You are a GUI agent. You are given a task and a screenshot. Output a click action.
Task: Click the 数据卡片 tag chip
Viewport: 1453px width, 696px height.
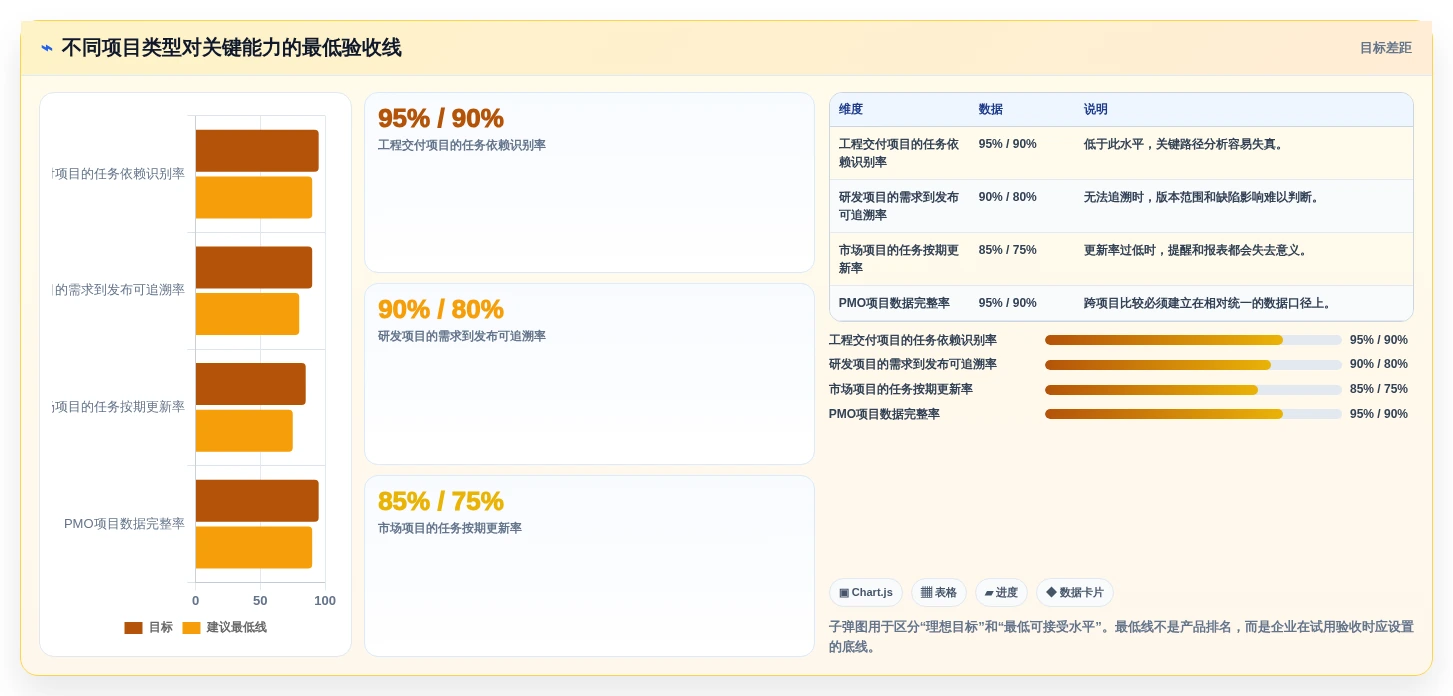point(1074,593)
